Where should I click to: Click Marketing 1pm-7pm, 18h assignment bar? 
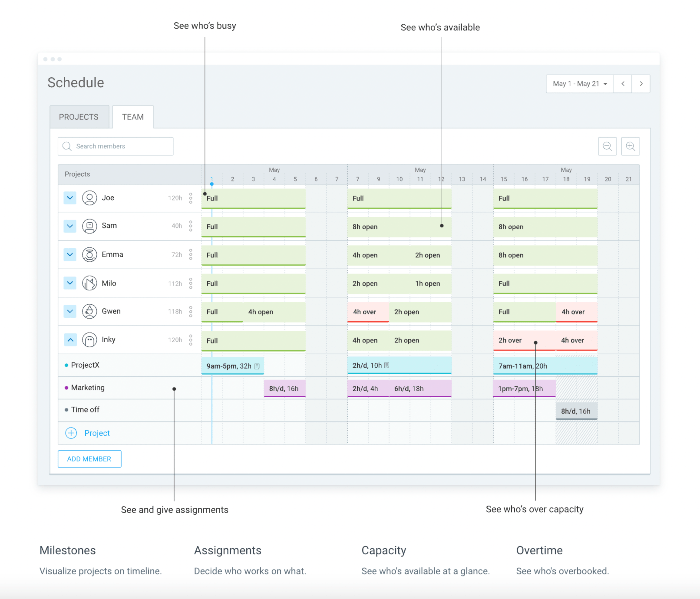point(525,388)
